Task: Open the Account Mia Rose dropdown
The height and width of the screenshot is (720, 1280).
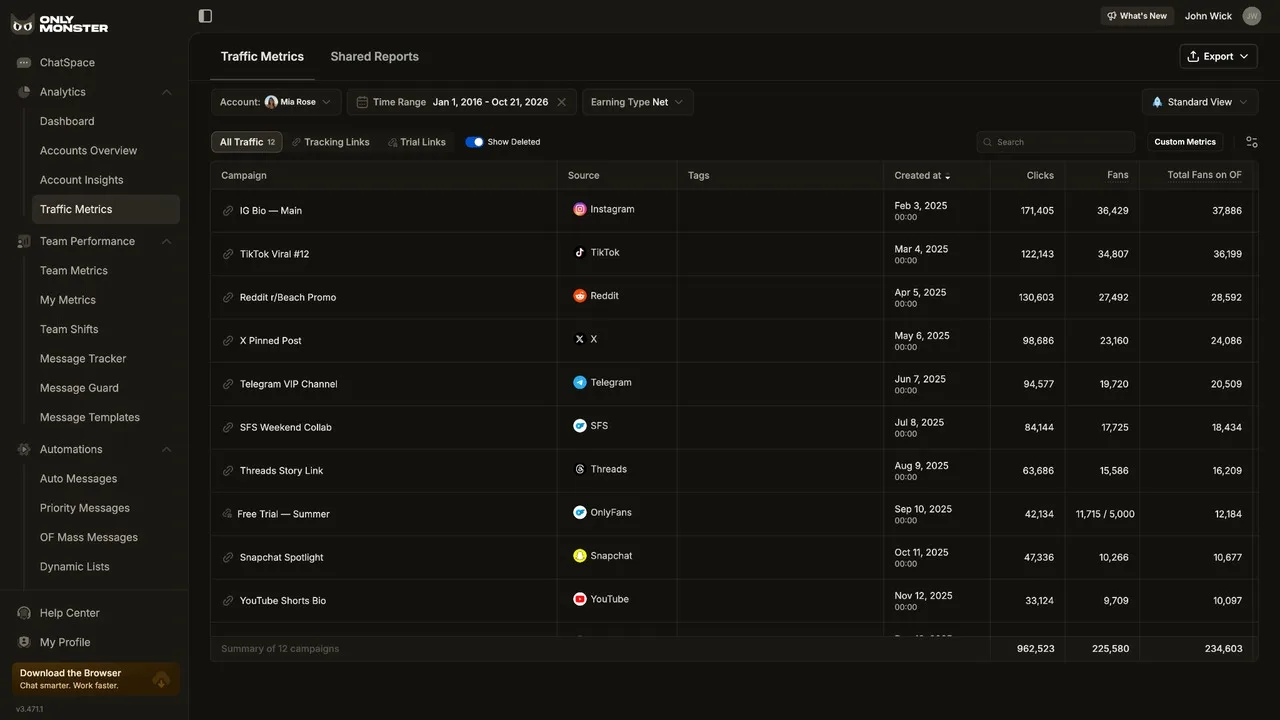Action: (x=276, y=102)
